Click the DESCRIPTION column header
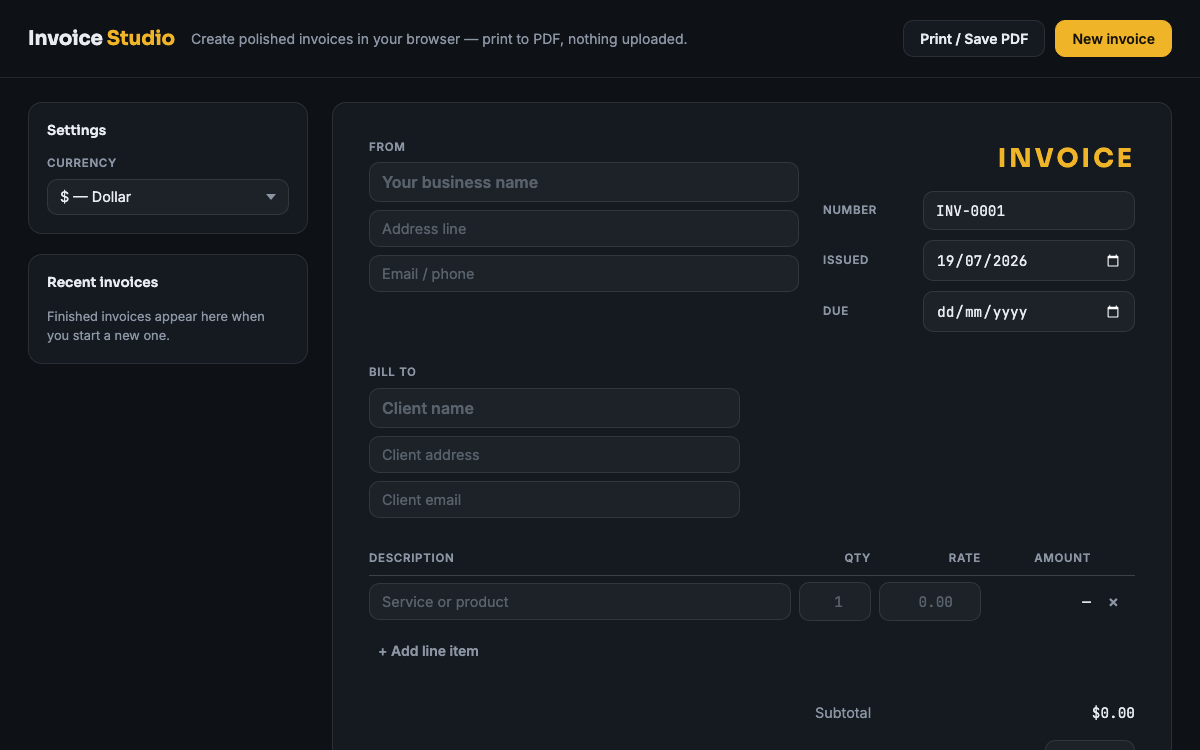1200x750 pixels. pos(411,558)
